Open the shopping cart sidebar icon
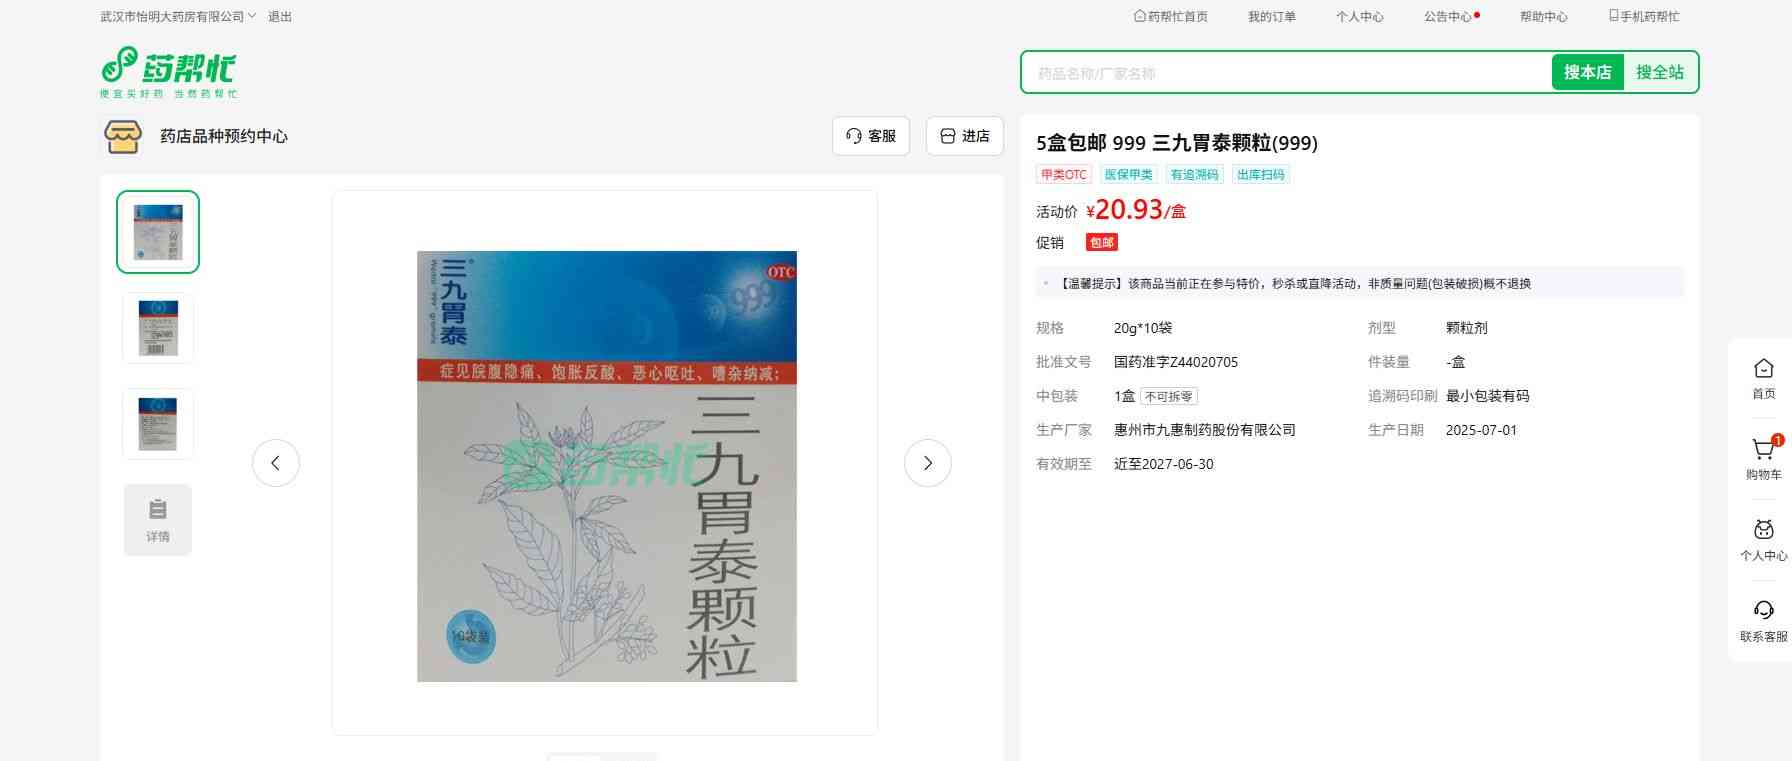 pos(1763,451)
